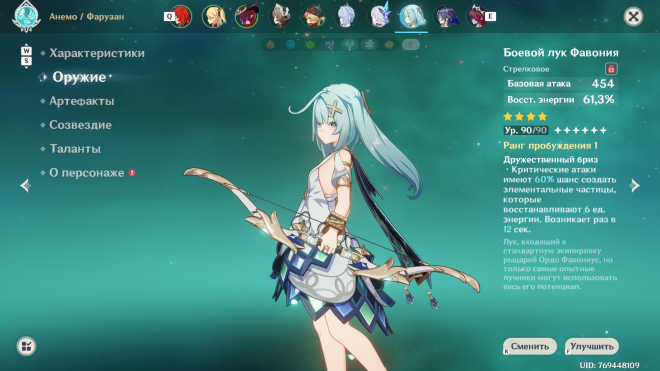Toggle the purple Electro element filter
Image resolution: width=660 pixels, height=371 pixels.
pos(330,44)
